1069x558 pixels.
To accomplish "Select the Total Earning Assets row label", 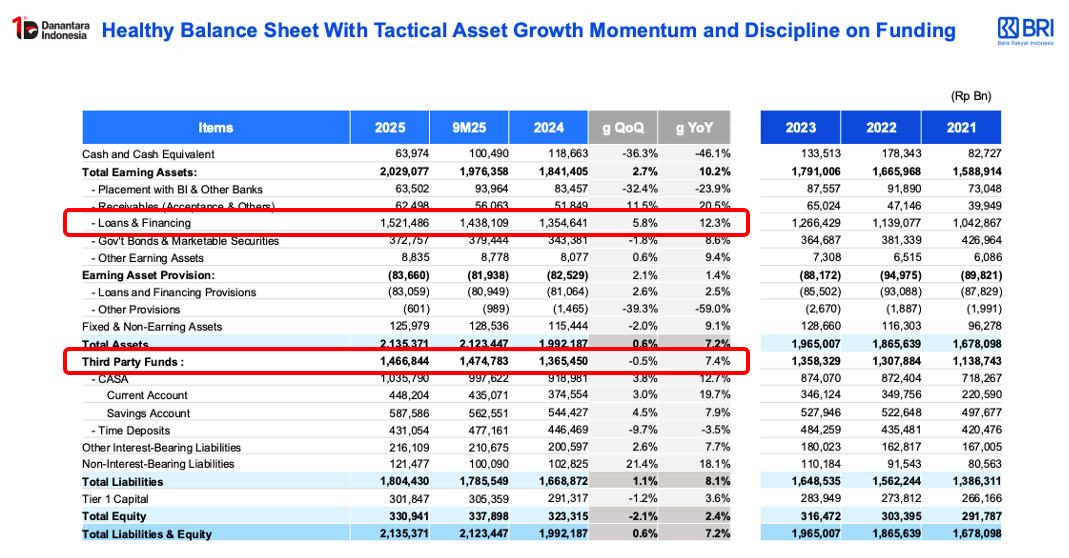I will click(x=139, y=172).
